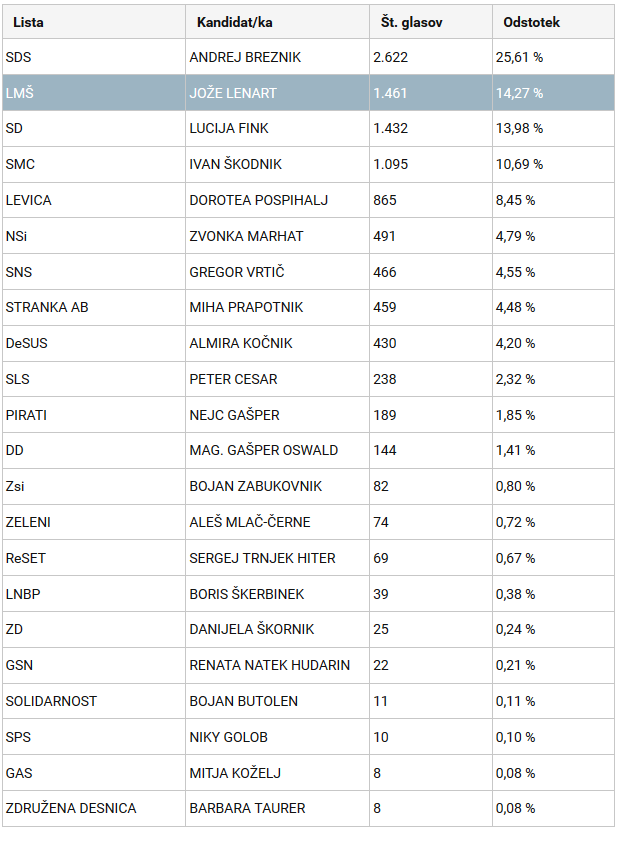Select candidate LUCIJA FINK
The width and height of the screenshot is (623, 841).
(x=229, y=129)
